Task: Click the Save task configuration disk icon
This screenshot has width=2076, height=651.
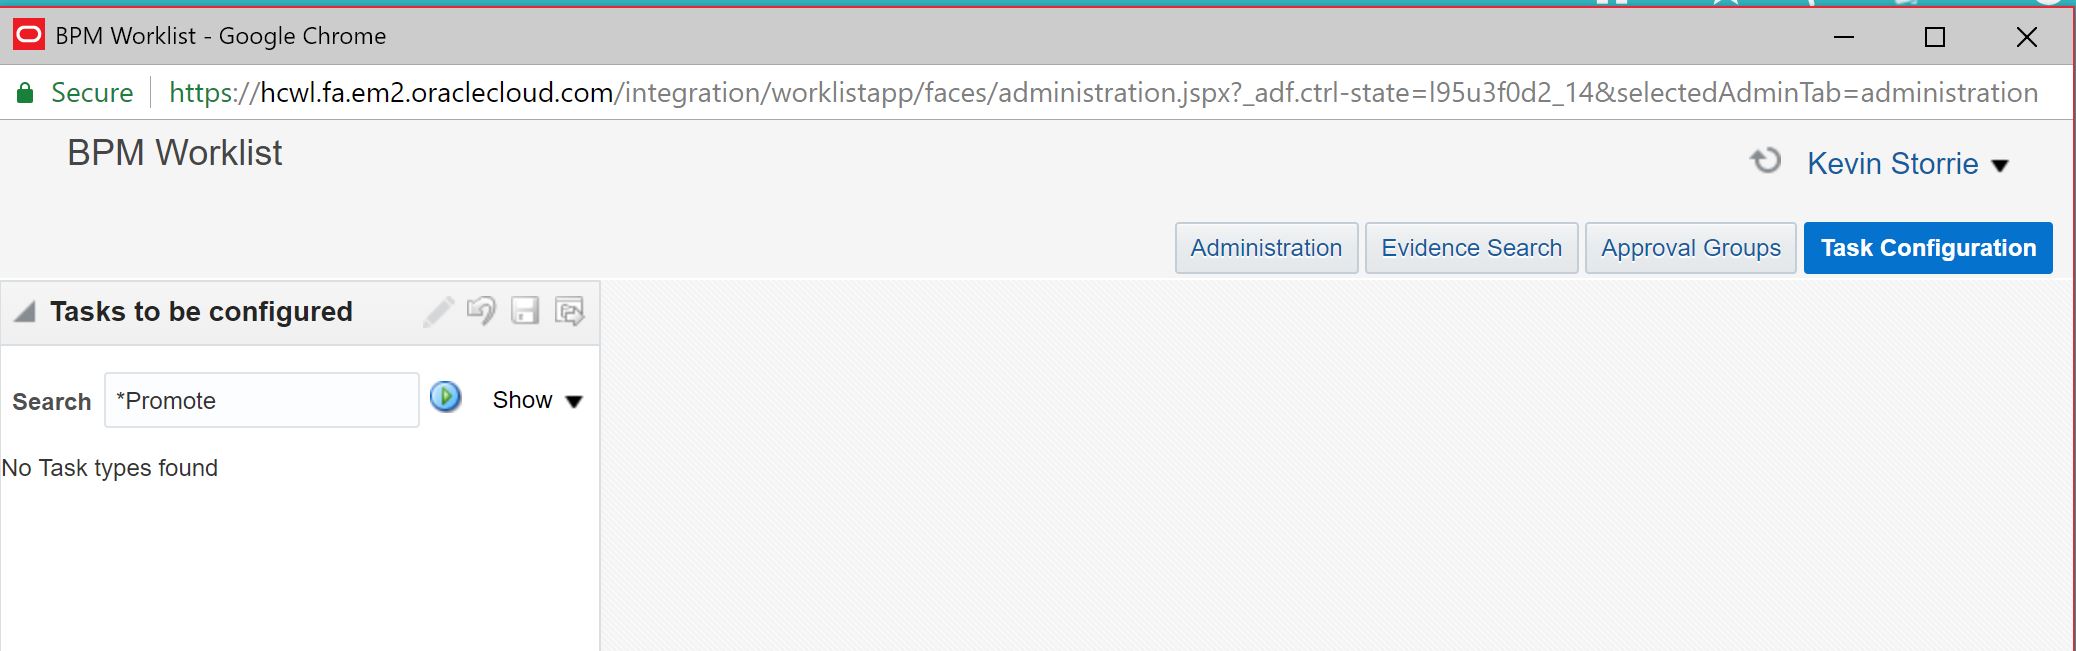Action: [x=525, y=311]
